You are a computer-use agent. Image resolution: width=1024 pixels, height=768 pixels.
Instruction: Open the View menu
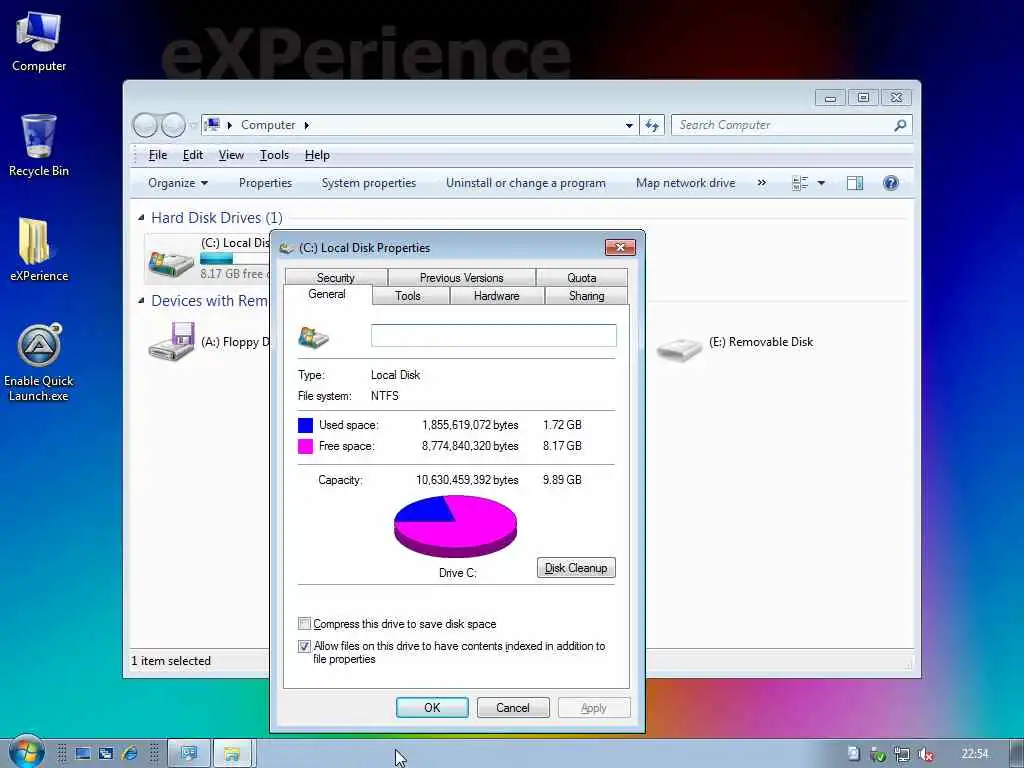pos(231,155)
